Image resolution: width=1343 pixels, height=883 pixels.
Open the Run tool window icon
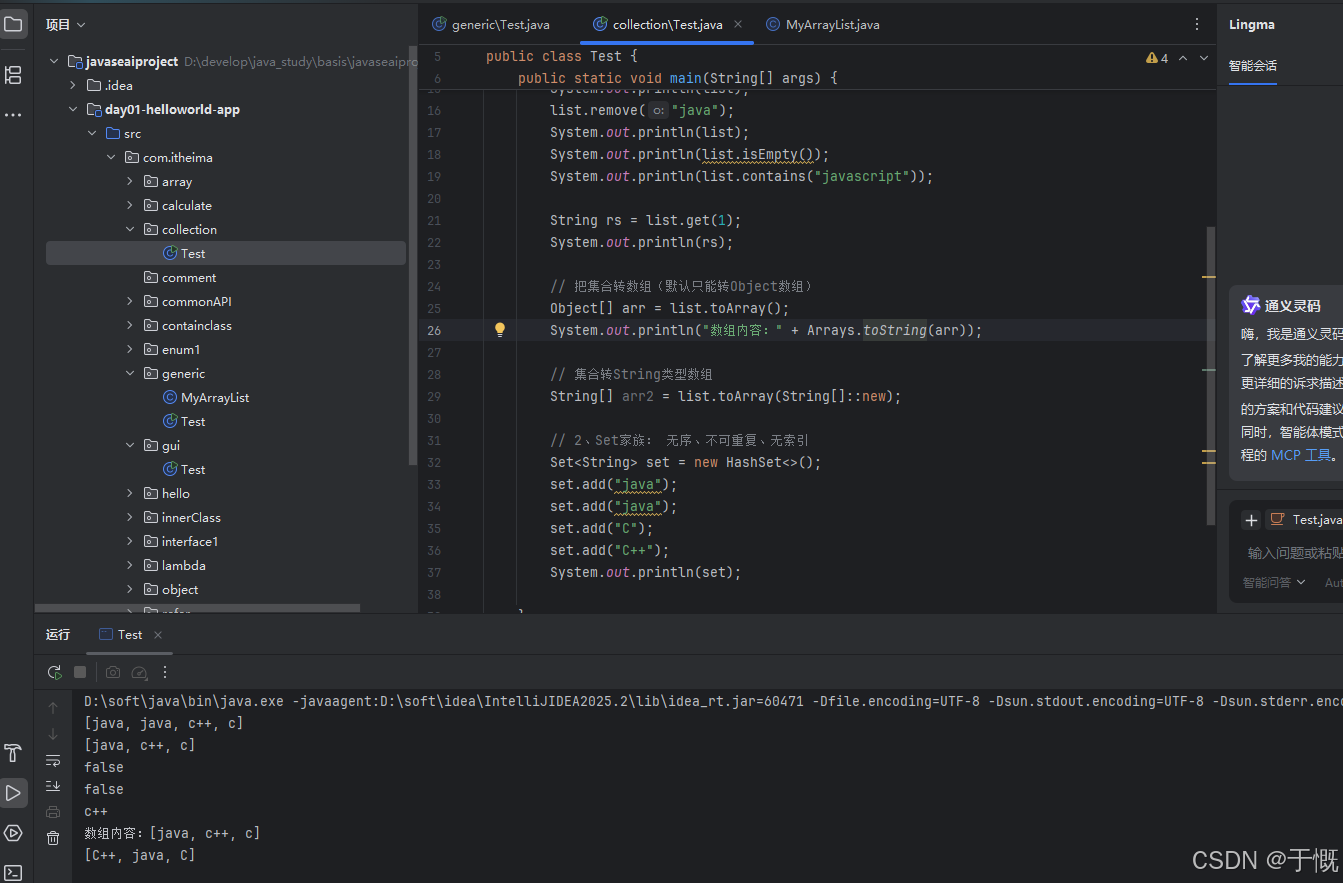[14, 793]
